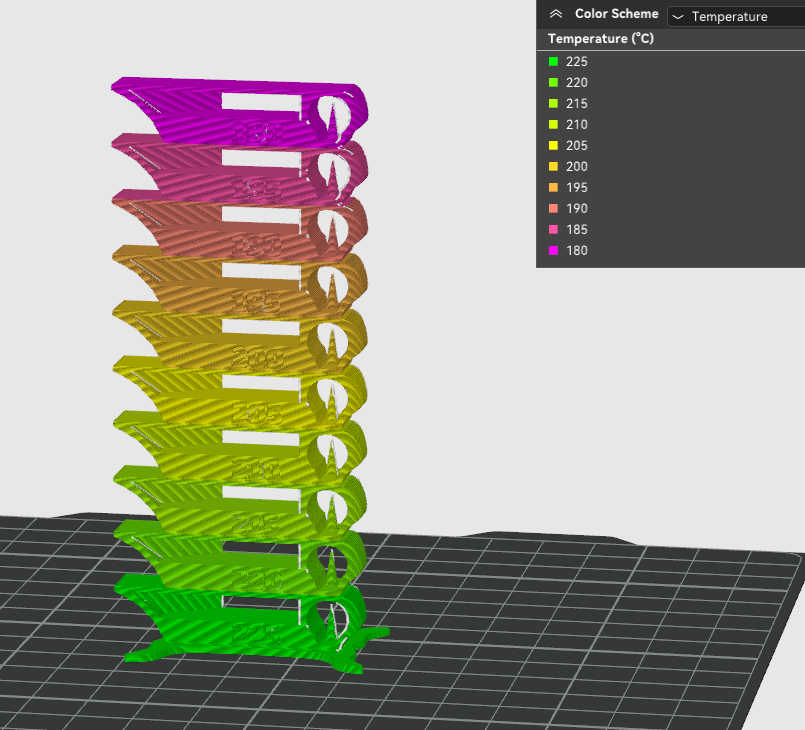Click the 195 temperature color swatch

point(553,188)
